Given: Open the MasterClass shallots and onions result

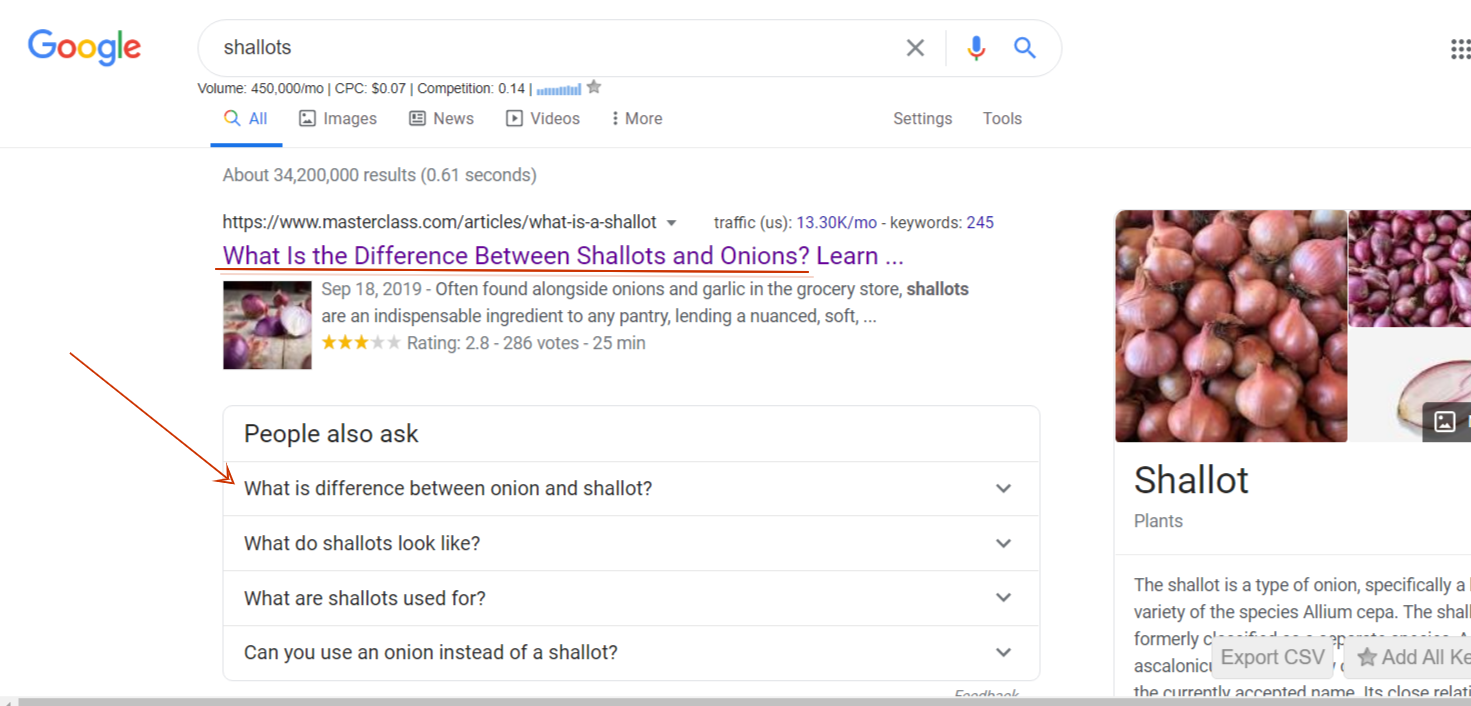Looking at the screenshot, I should tap(562, 256).
